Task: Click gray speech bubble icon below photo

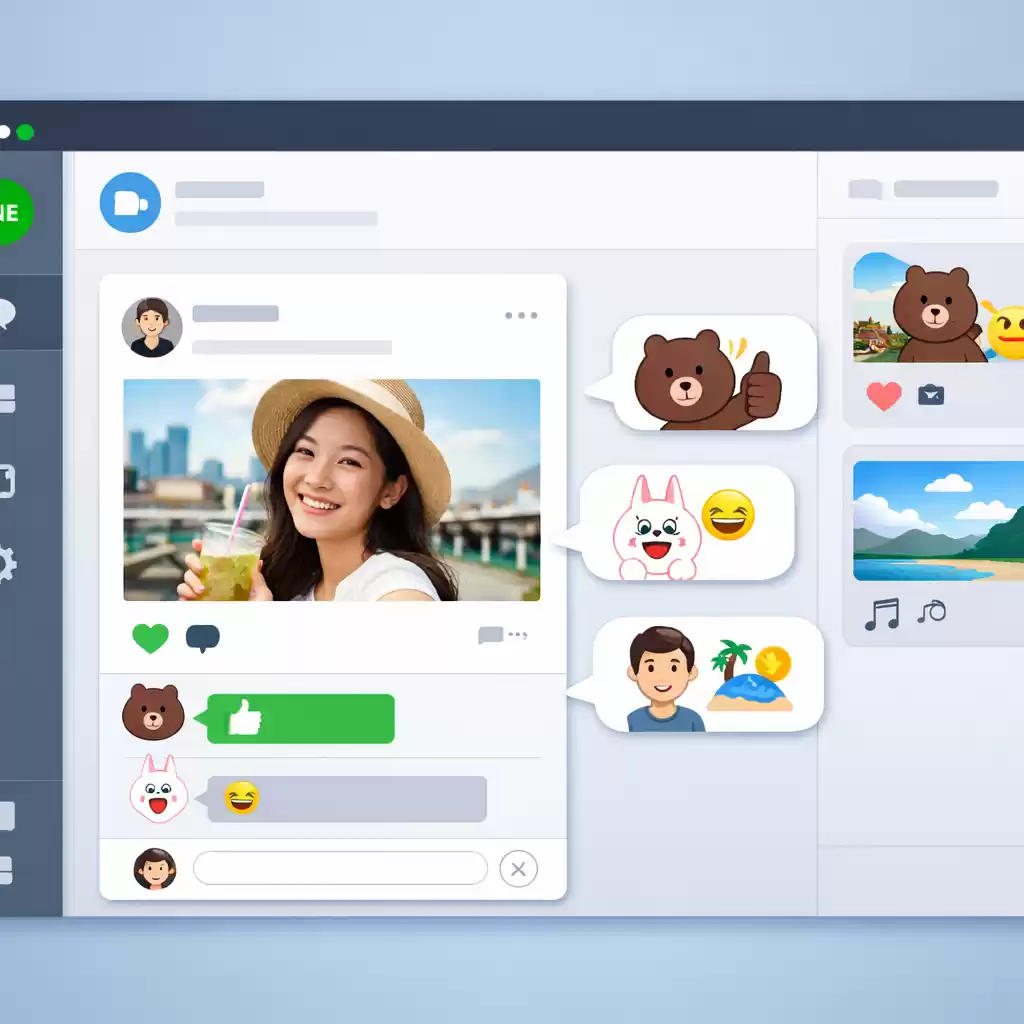Action: click(490, 635)
